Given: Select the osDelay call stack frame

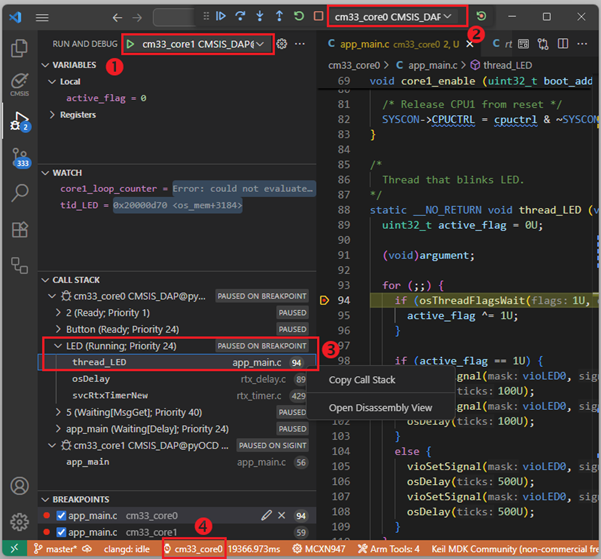Looking at the screenshot, I should point(91,379).
